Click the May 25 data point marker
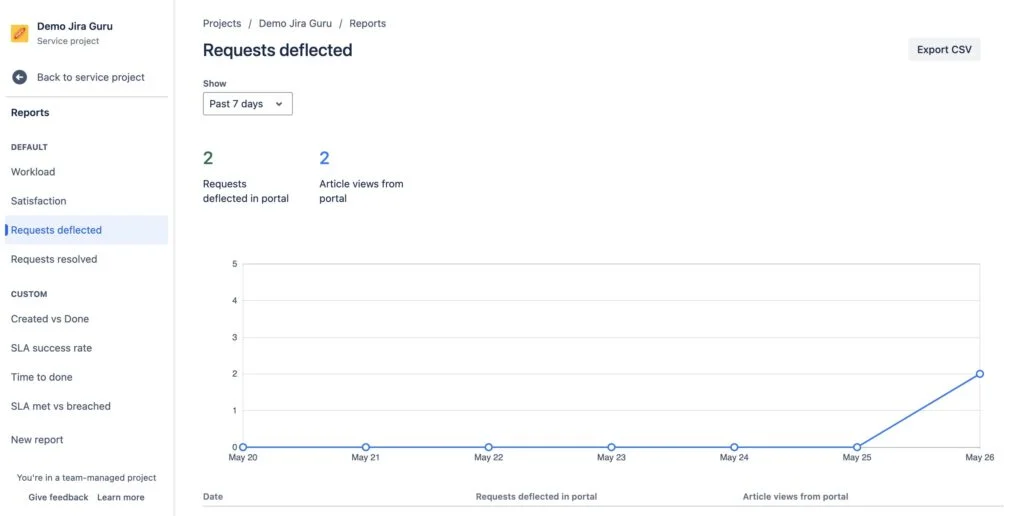This screenshot has height=516, width=1020. 857,447
